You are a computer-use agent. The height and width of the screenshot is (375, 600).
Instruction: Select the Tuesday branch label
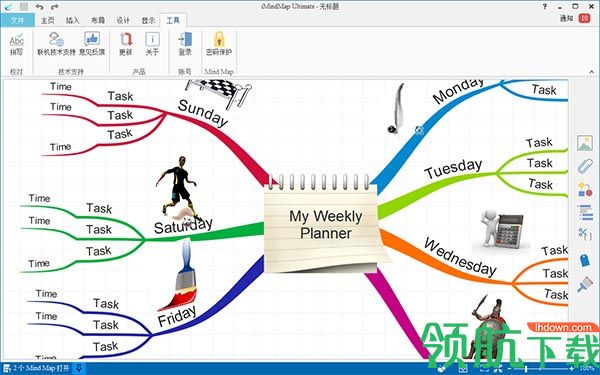pyautogui.click(x=453, y=168)
